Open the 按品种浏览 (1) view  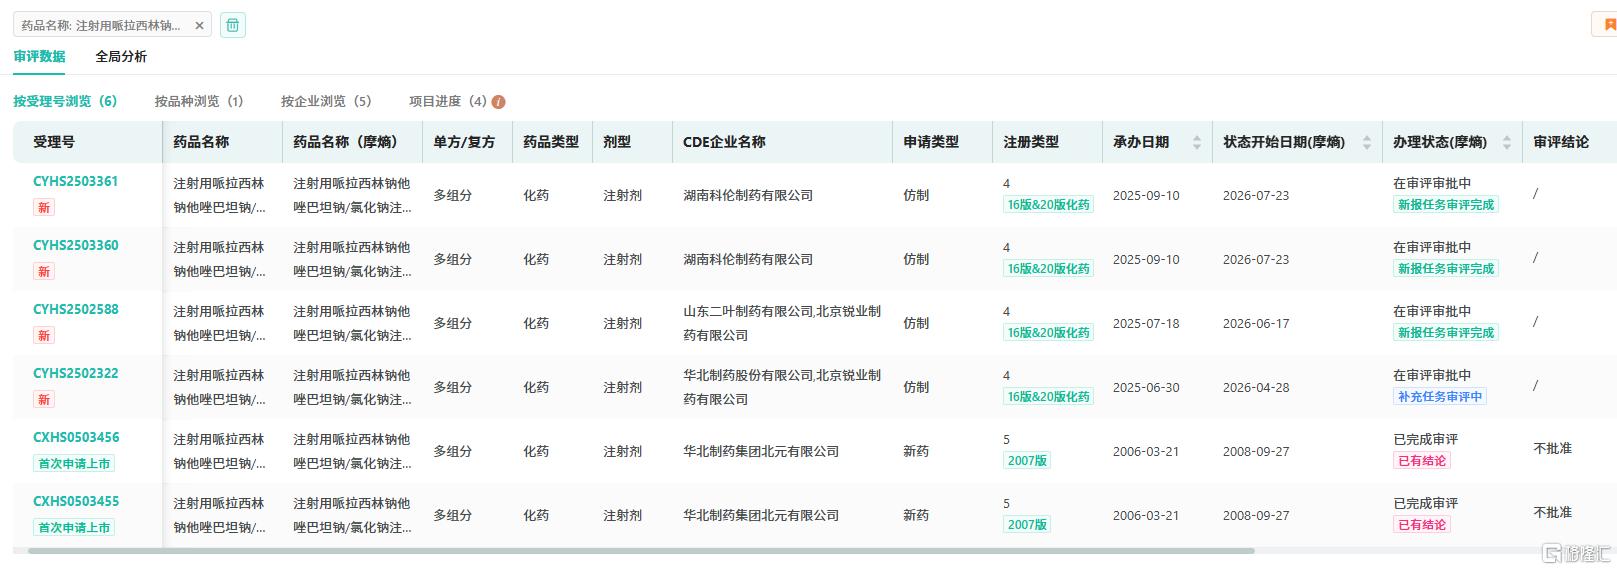point(199,101)
